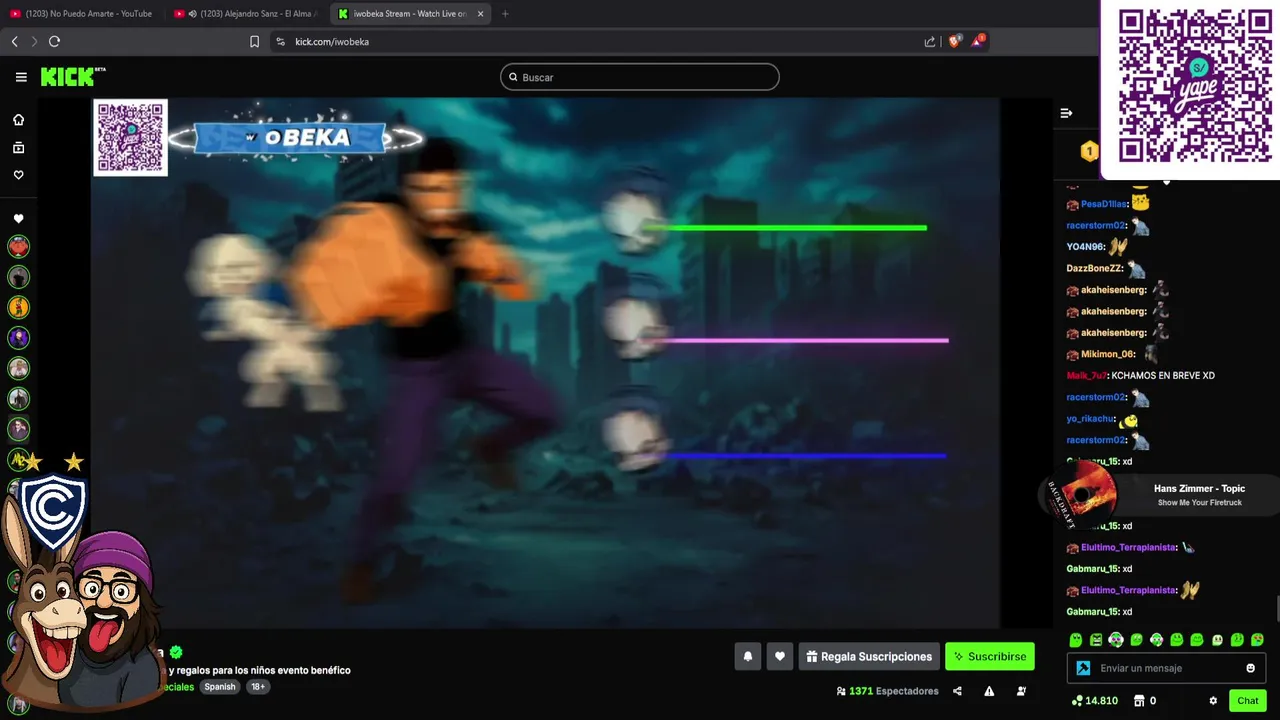Send message with the Chat button
This screenshot has height=720, width=1280.
click(x=1248, y=700)
